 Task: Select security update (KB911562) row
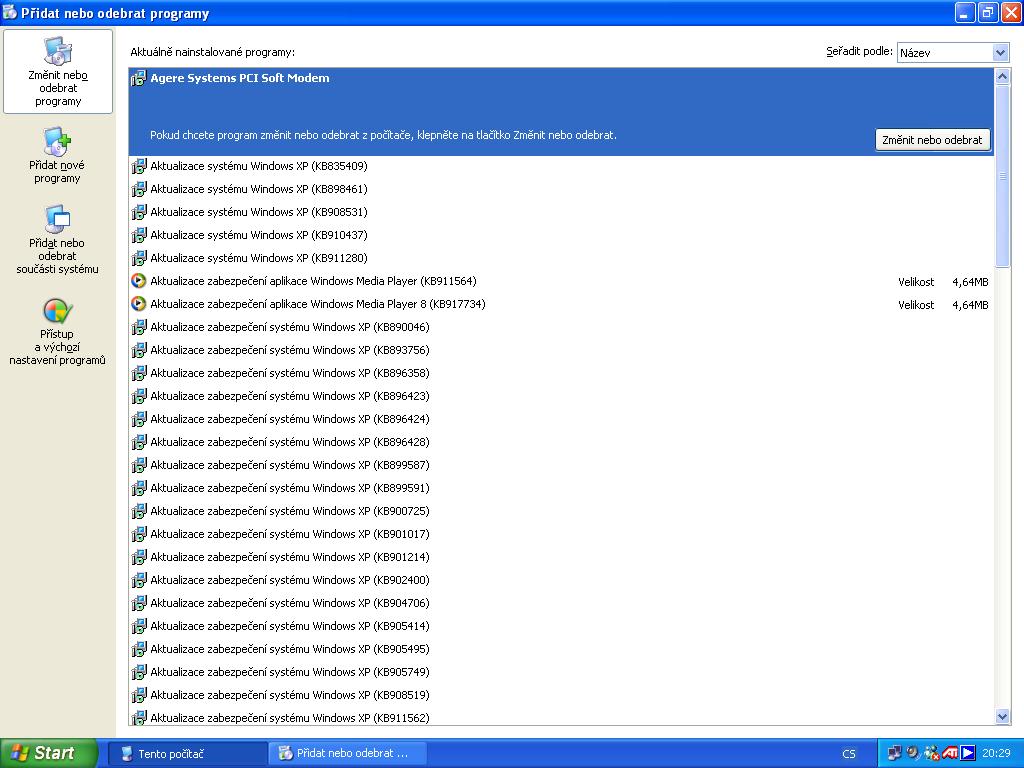(x=561, y=716)
